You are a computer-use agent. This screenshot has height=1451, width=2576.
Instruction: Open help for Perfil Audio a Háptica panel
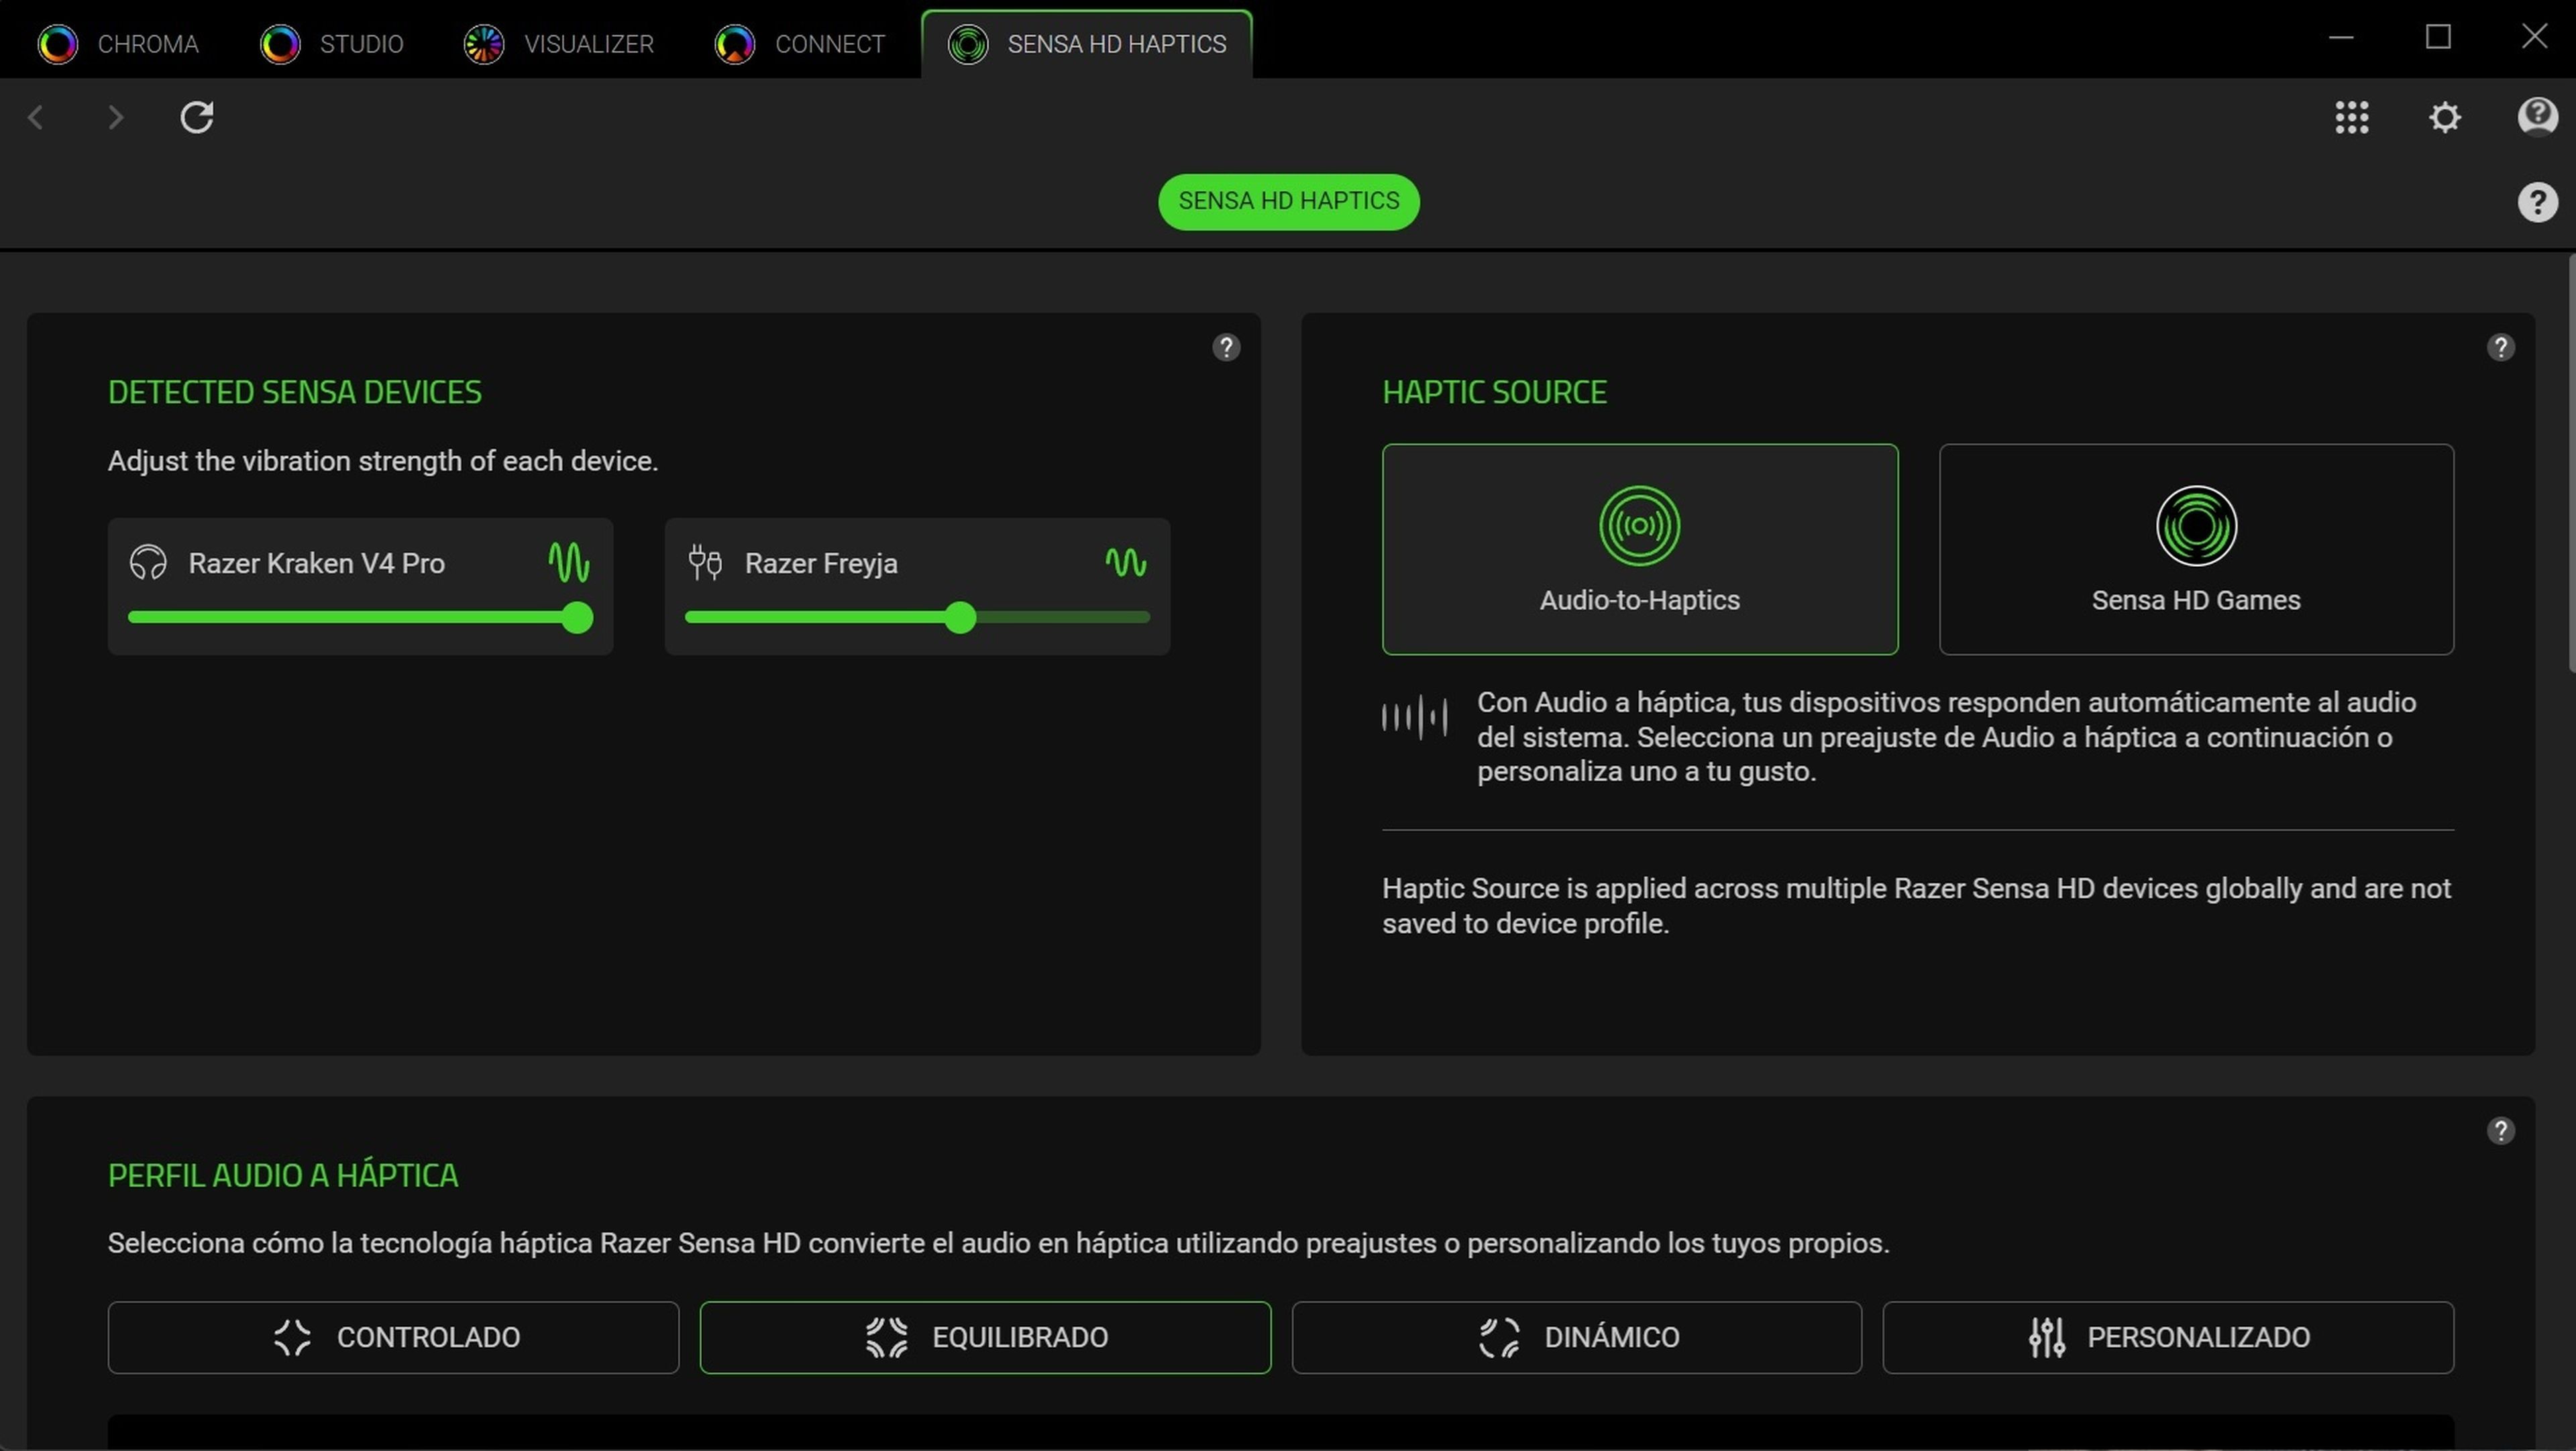(2501, 1131)
